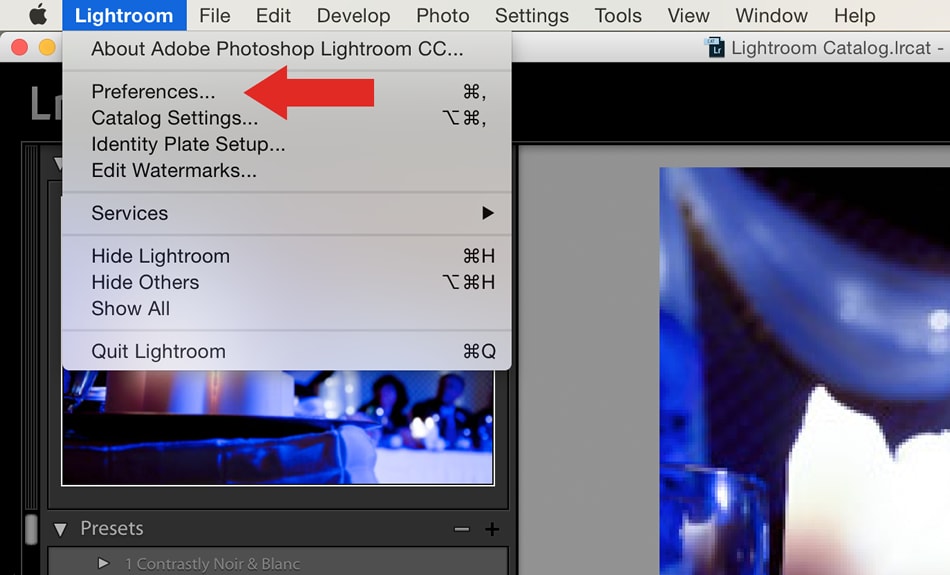Open the File menu
The image size is (950, 575).
[214, 15]
